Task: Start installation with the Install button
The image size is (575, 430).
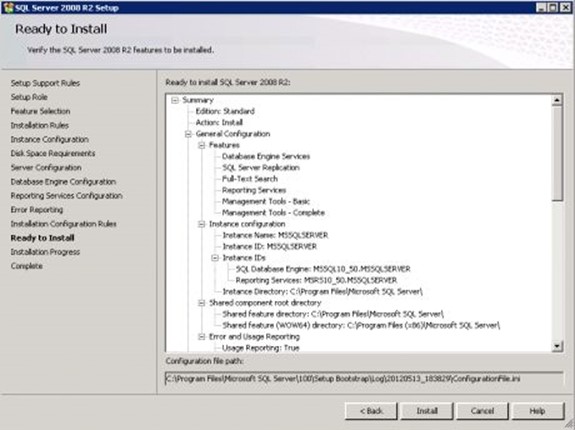Action: pyautogui.click(x=427, y=411)
